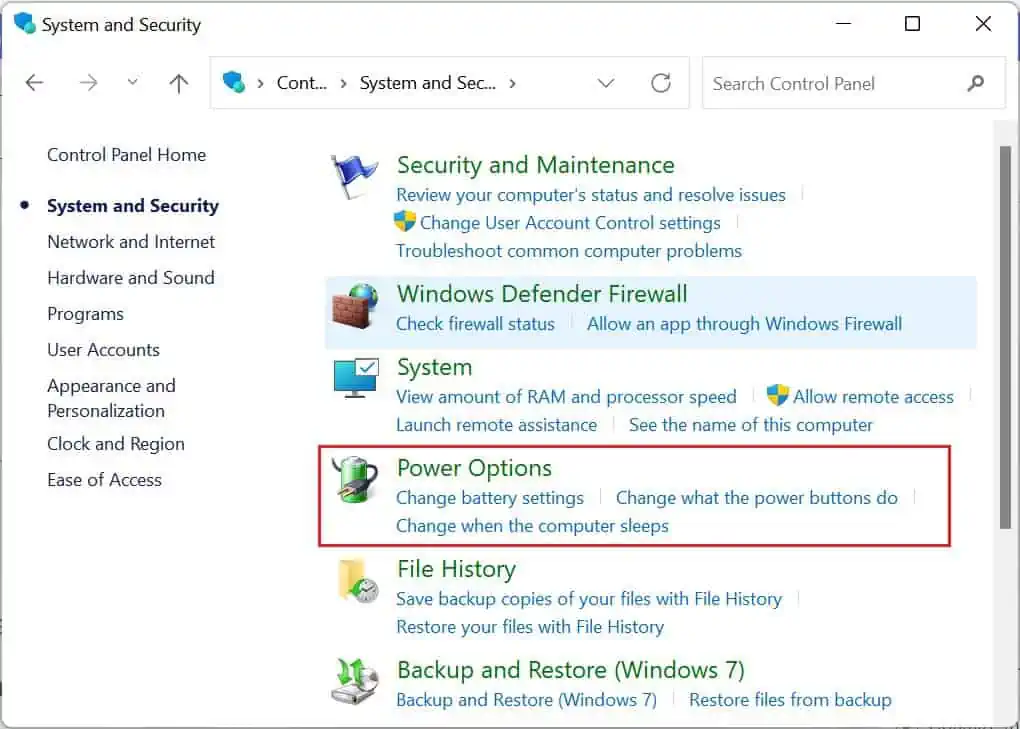Click Change when the computer sleeps
This screenshot has height=729, width=1020.
532,525
